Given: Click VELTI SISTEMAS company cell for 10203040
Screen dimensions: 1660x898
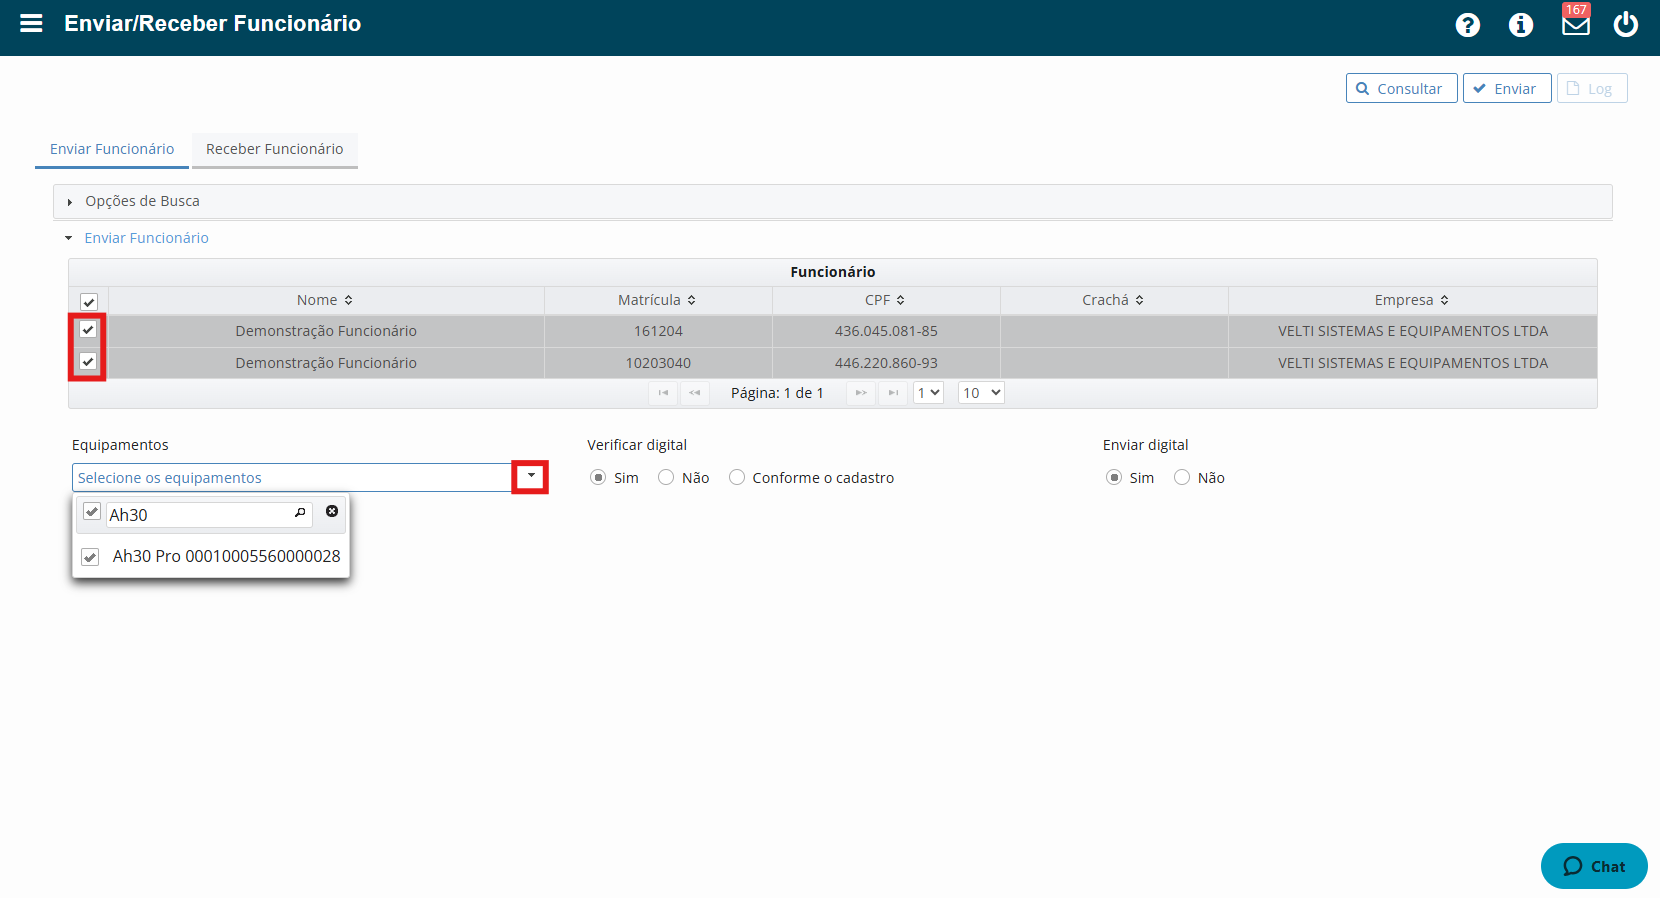Looking at the screenshot, I should [1412, 363].
